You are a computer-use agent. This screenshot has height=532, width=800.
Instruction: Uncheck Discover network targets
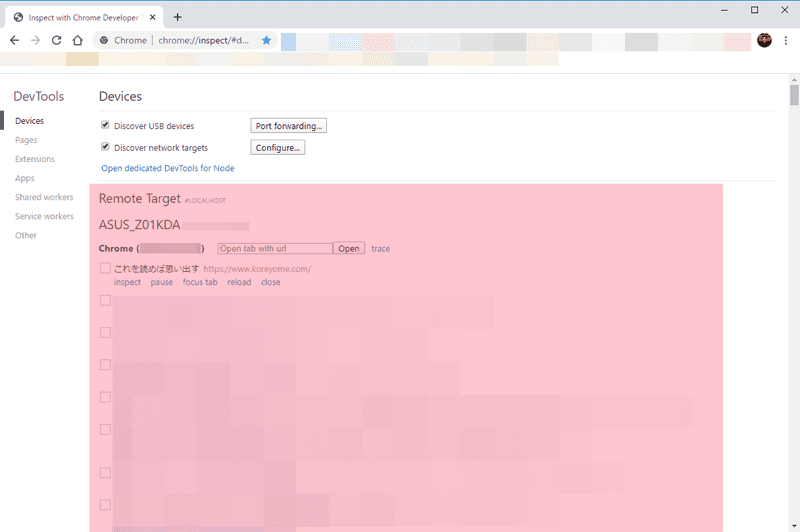point(105,147)
